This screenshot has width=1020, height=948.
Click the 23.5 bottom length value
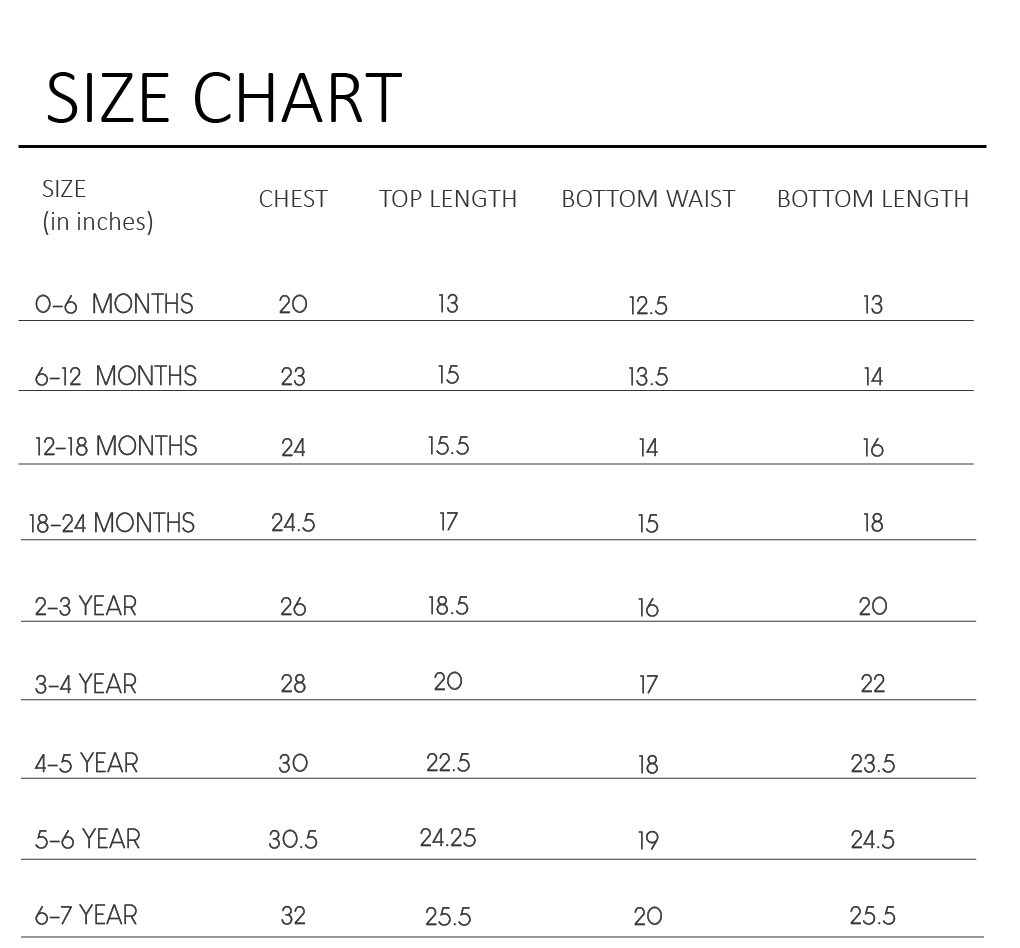click(873, 765)
